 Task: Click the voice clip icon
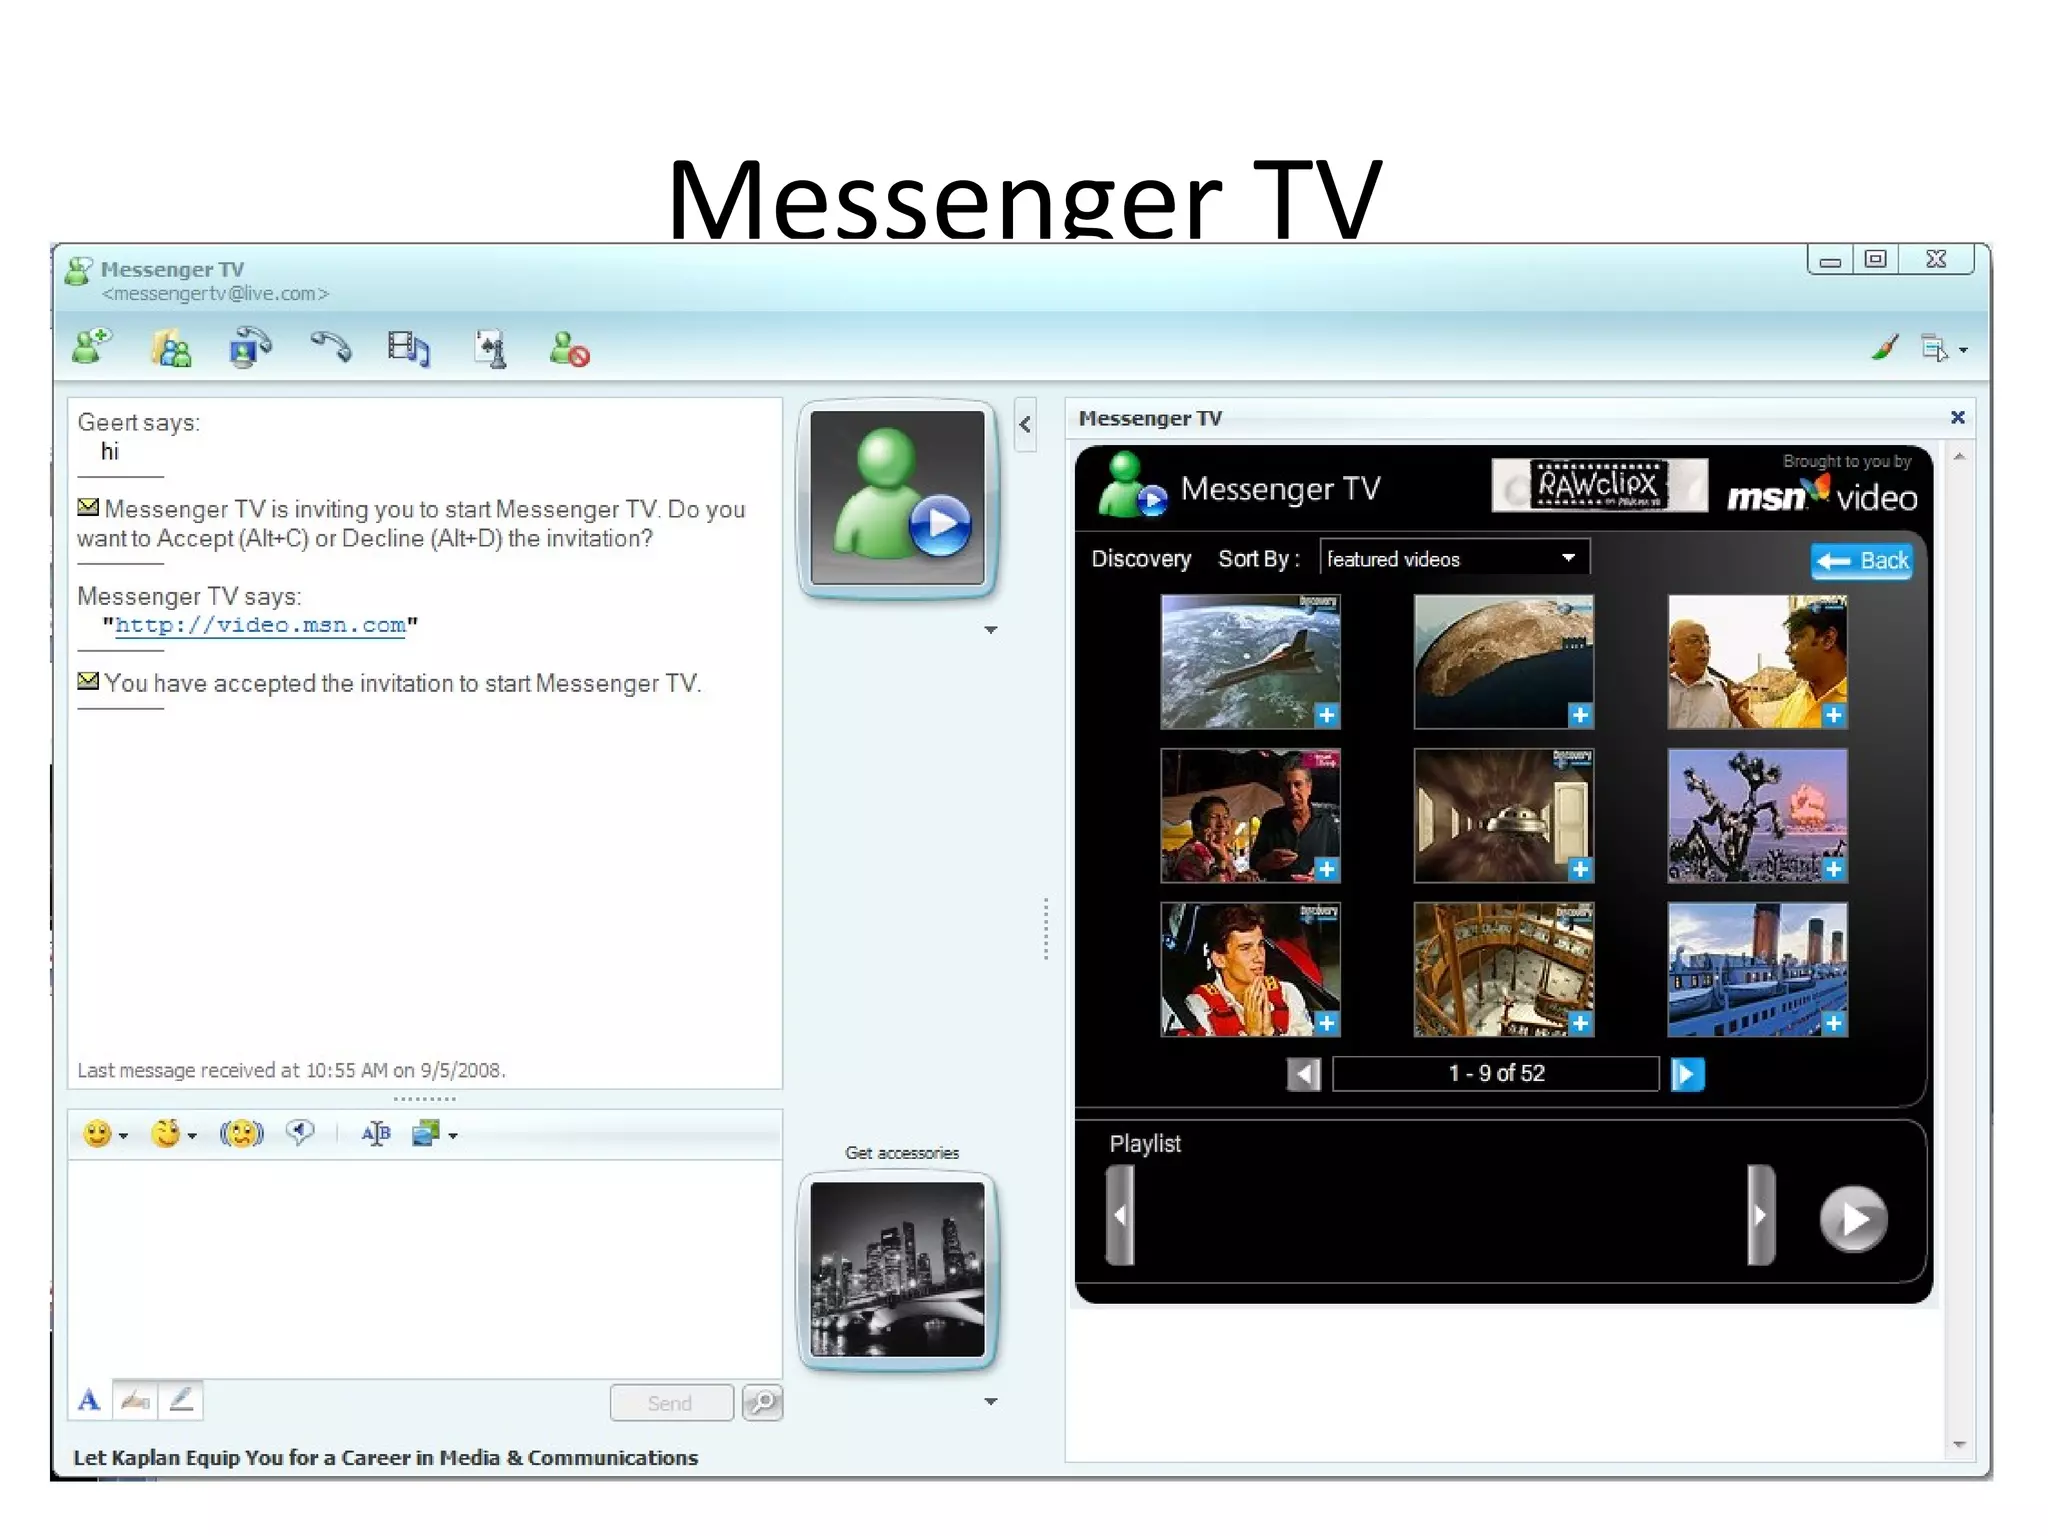click(299, 1133)
